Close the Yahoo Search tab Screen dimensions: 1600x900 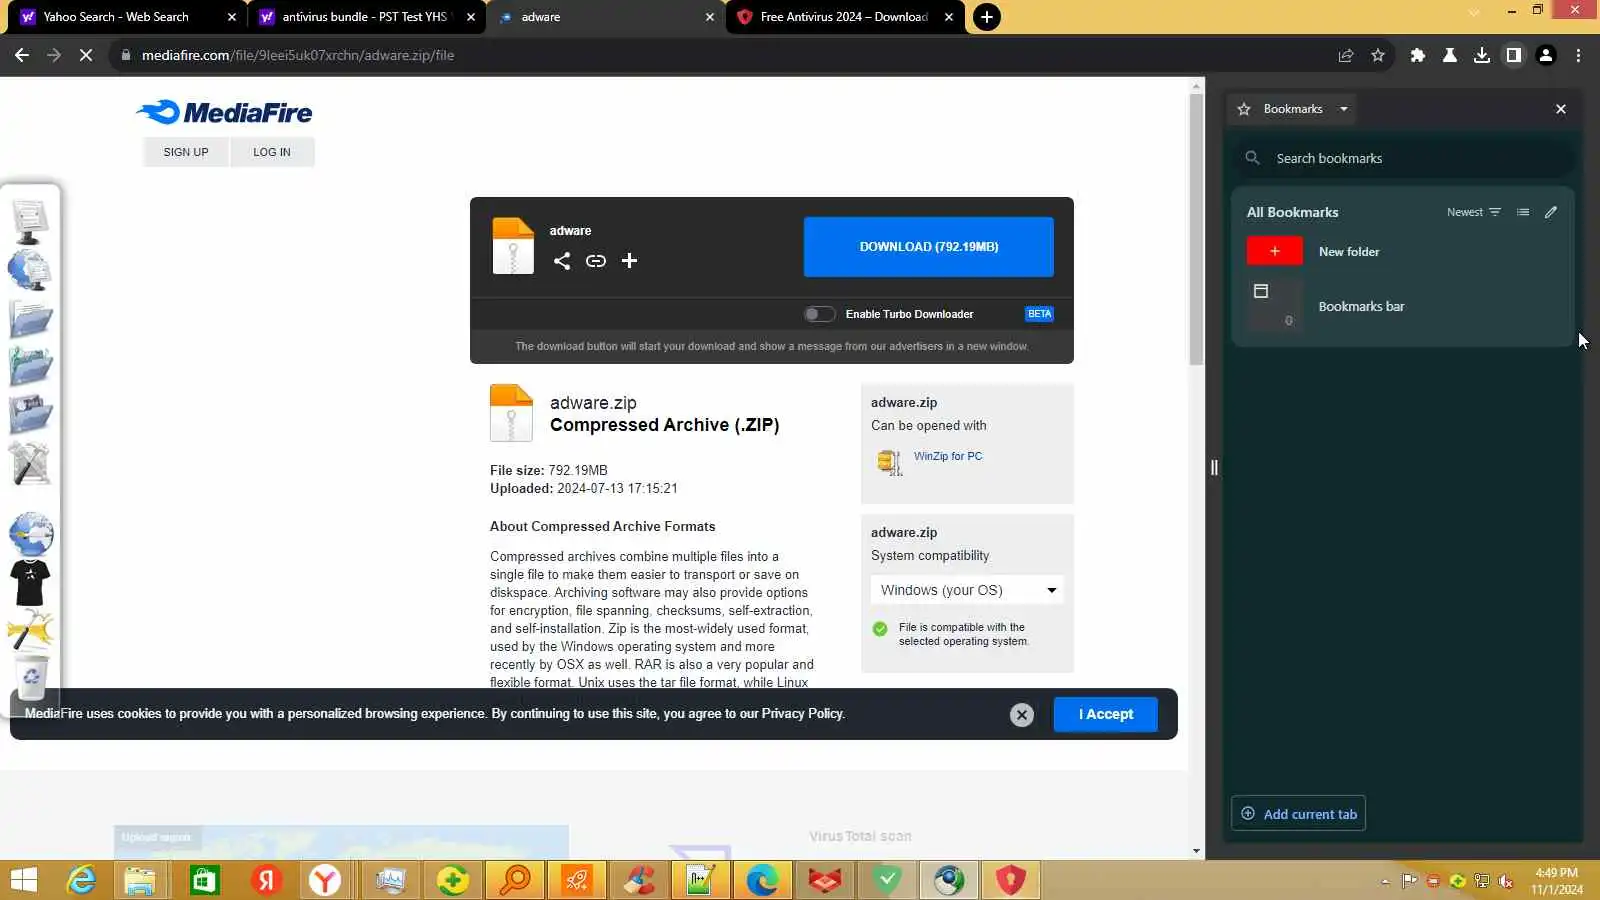232,17
